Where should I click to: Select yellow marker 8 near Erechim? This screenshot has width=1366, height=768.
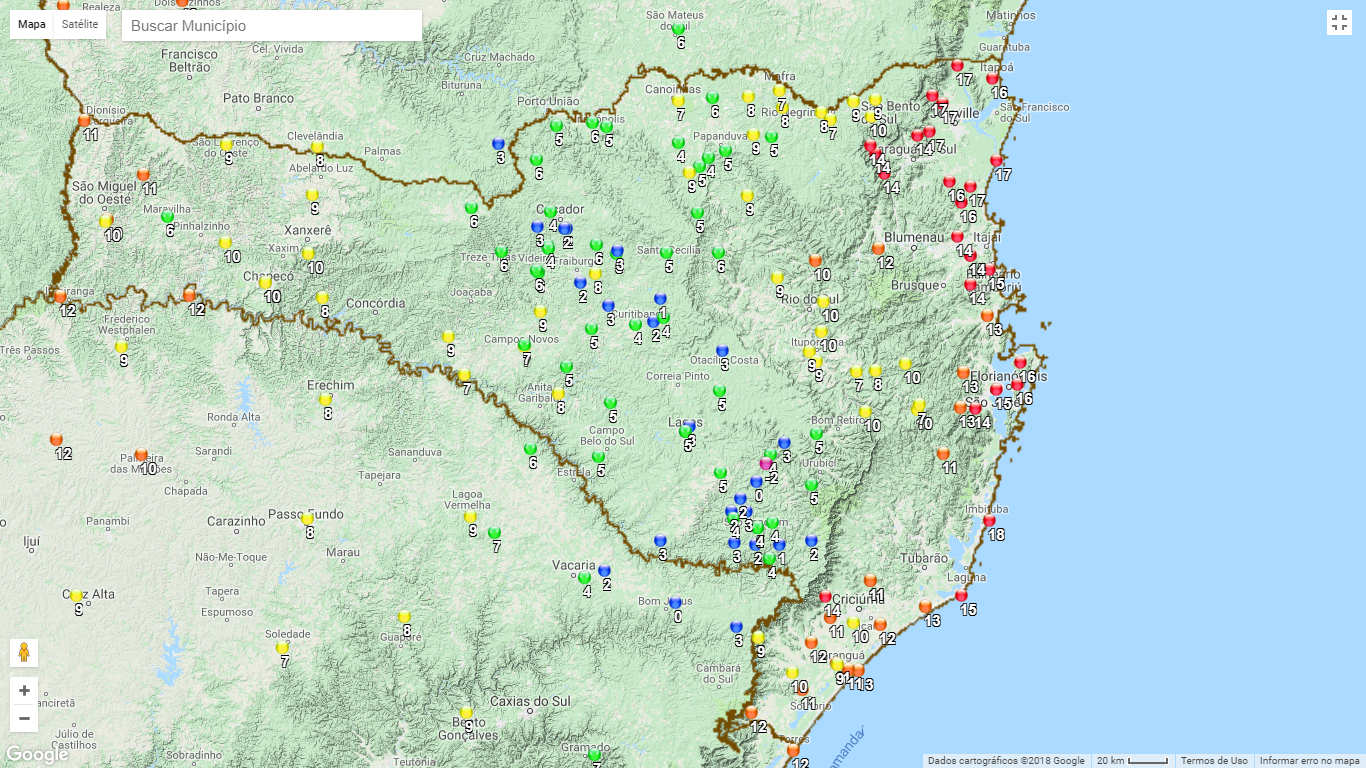pos(325,399)
